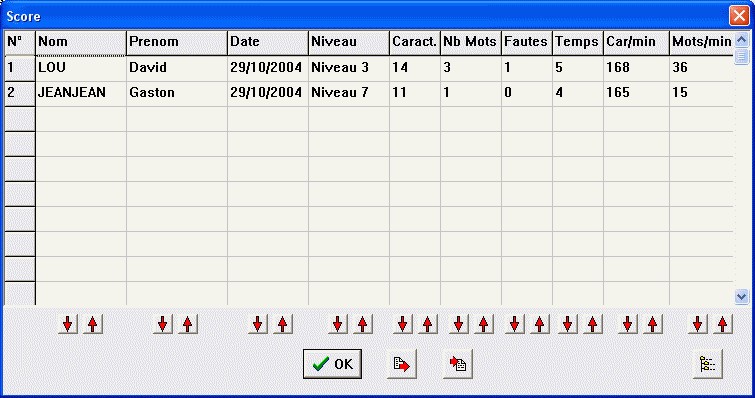Sort Nom column with down arrow
Image resolution: width=755 pixels, height=398 pixels.
[68, 324]
